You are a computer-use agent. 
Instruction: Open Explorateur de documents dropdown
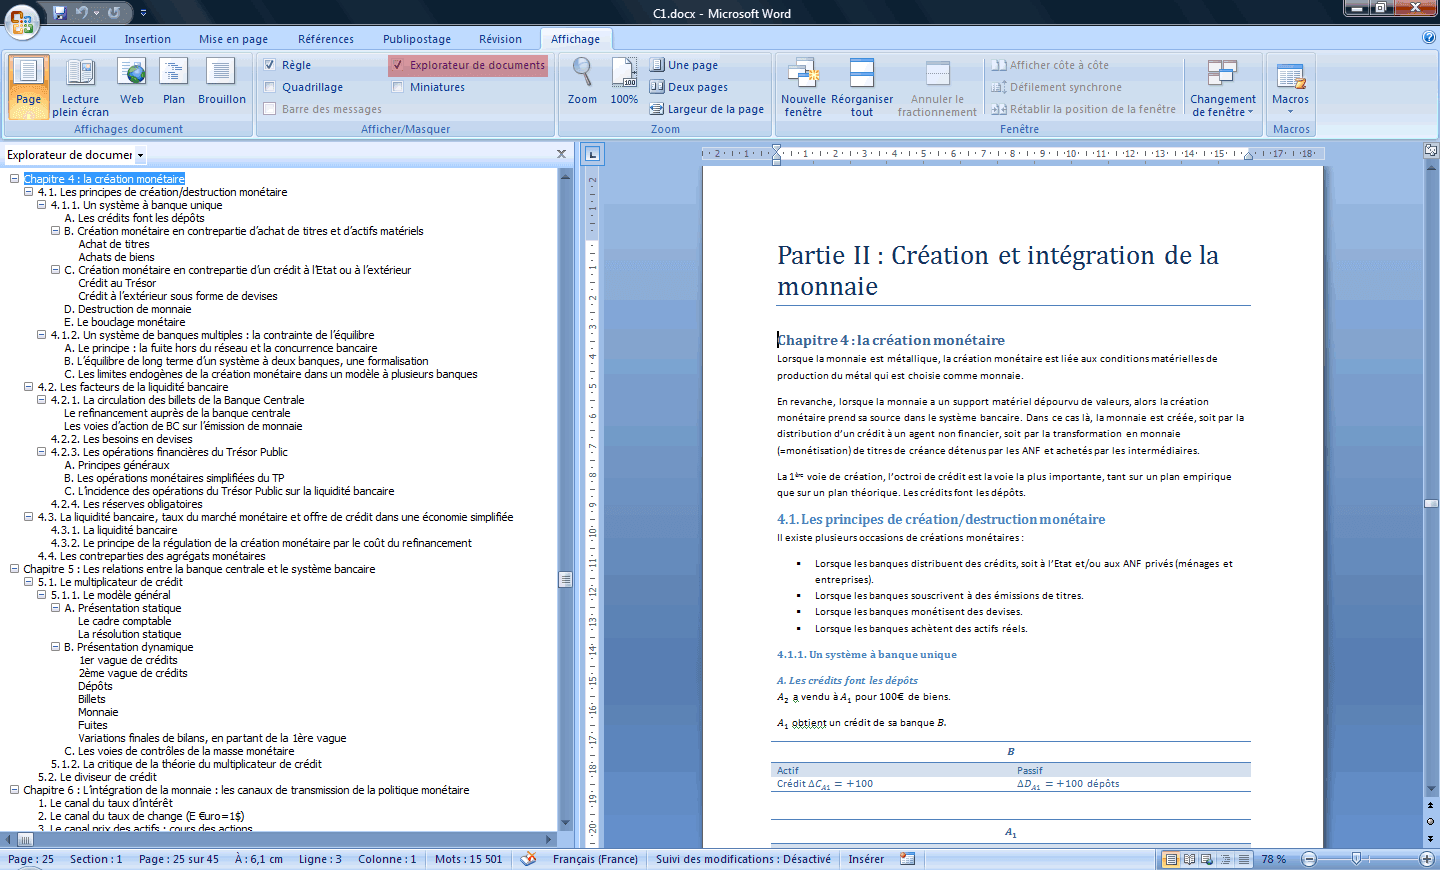point(141,155)
